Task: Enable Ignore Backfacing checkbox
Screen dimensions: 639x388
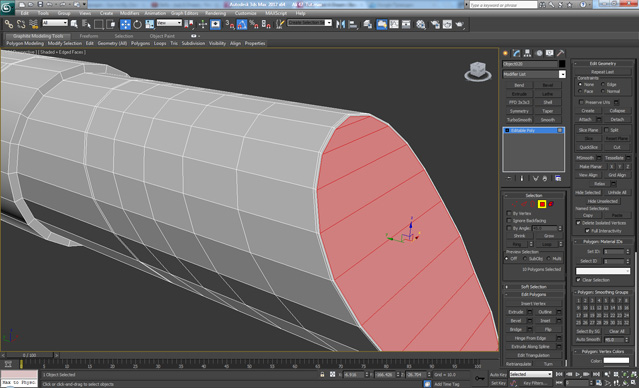Action: point(509,220)
